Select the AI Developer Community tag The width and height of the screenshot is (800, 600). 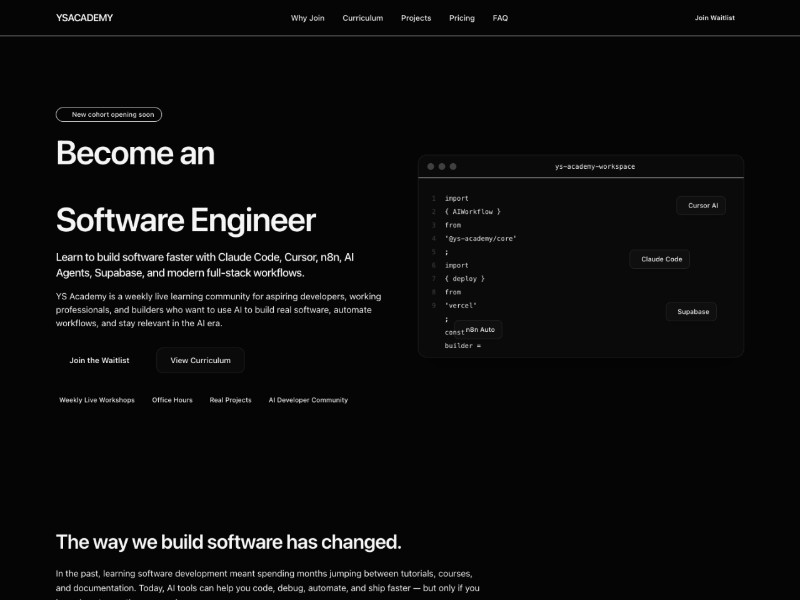click(x=308, y=400)
